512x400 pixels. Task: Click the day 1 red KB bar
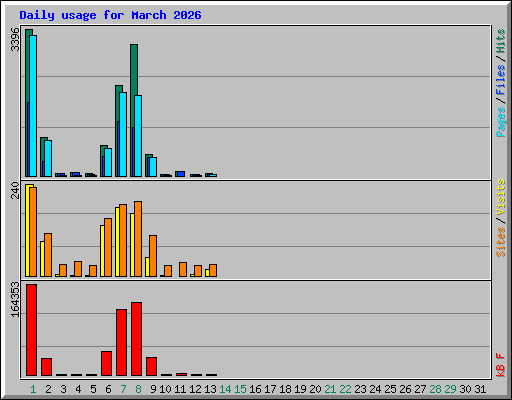[x=31, y=330]
